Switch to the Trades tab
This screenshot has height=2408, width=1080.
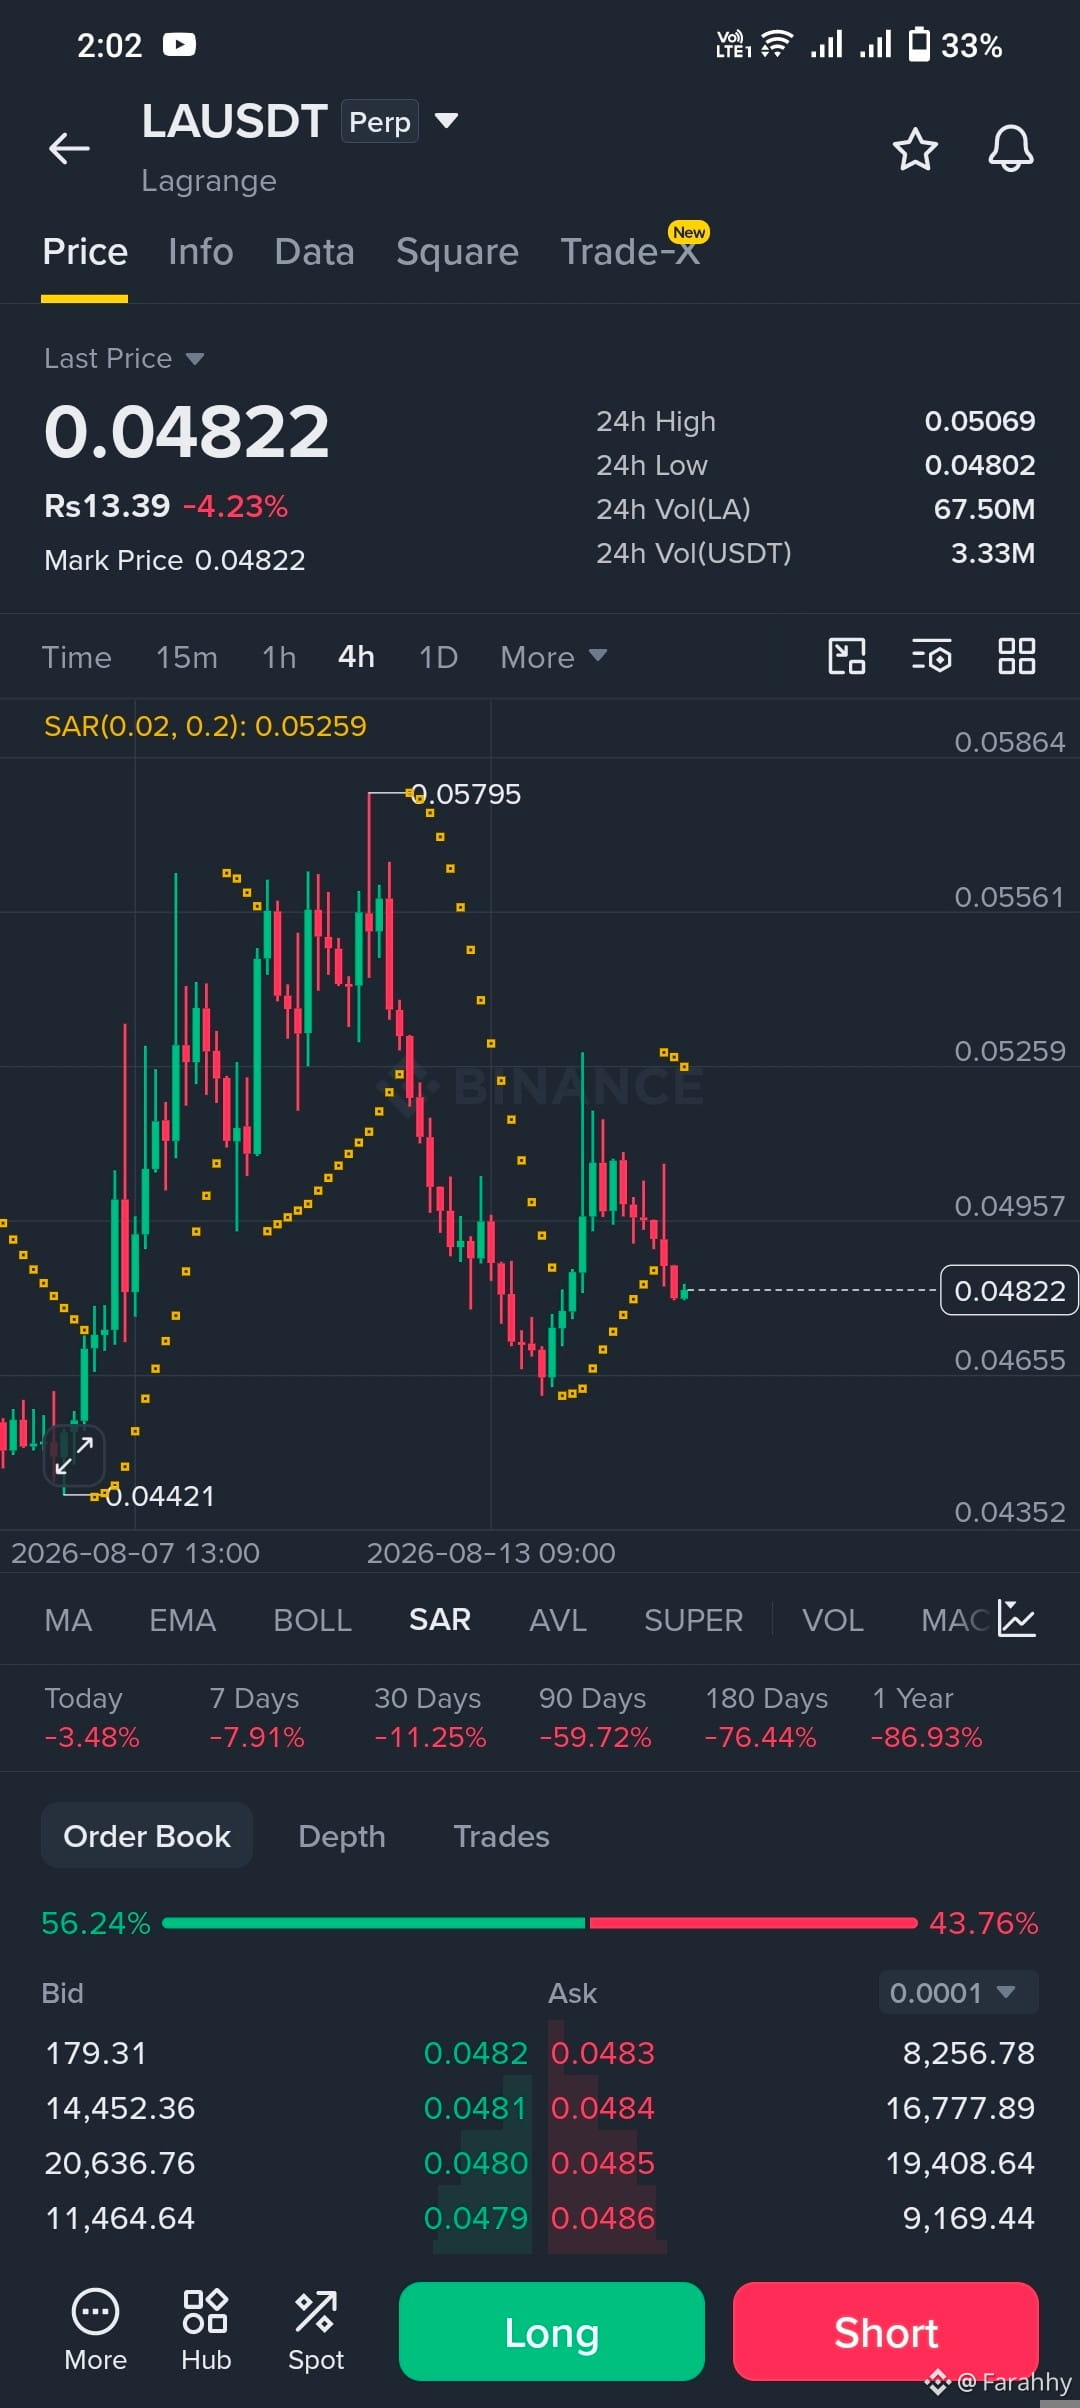point(501,1836)
